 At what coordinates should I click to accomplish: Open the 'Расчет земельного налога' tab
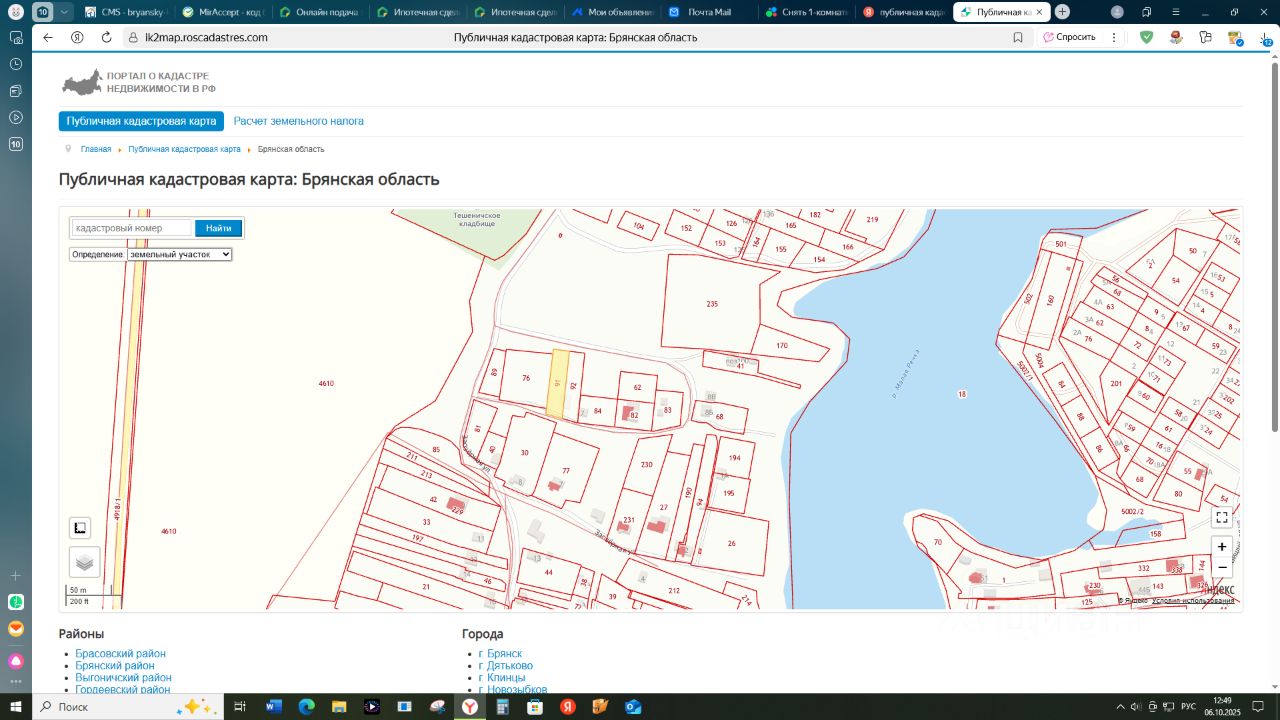(x=298, y=121)
